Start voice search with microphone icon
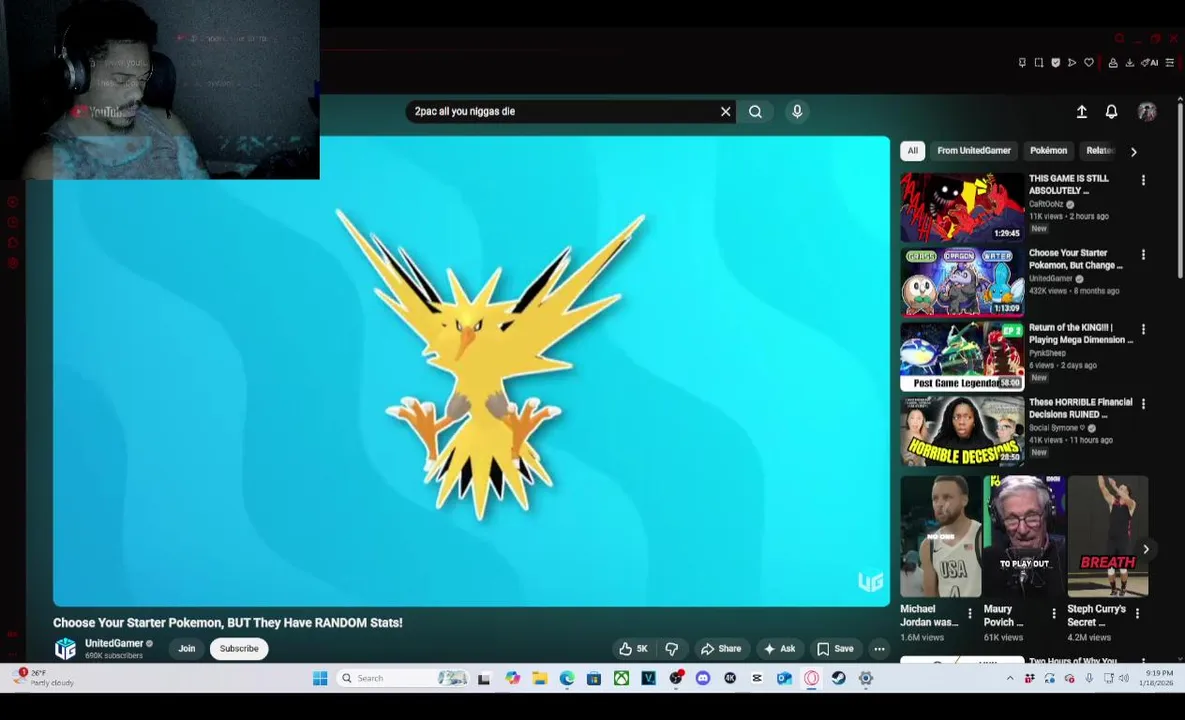 click(x=797, y=112)
